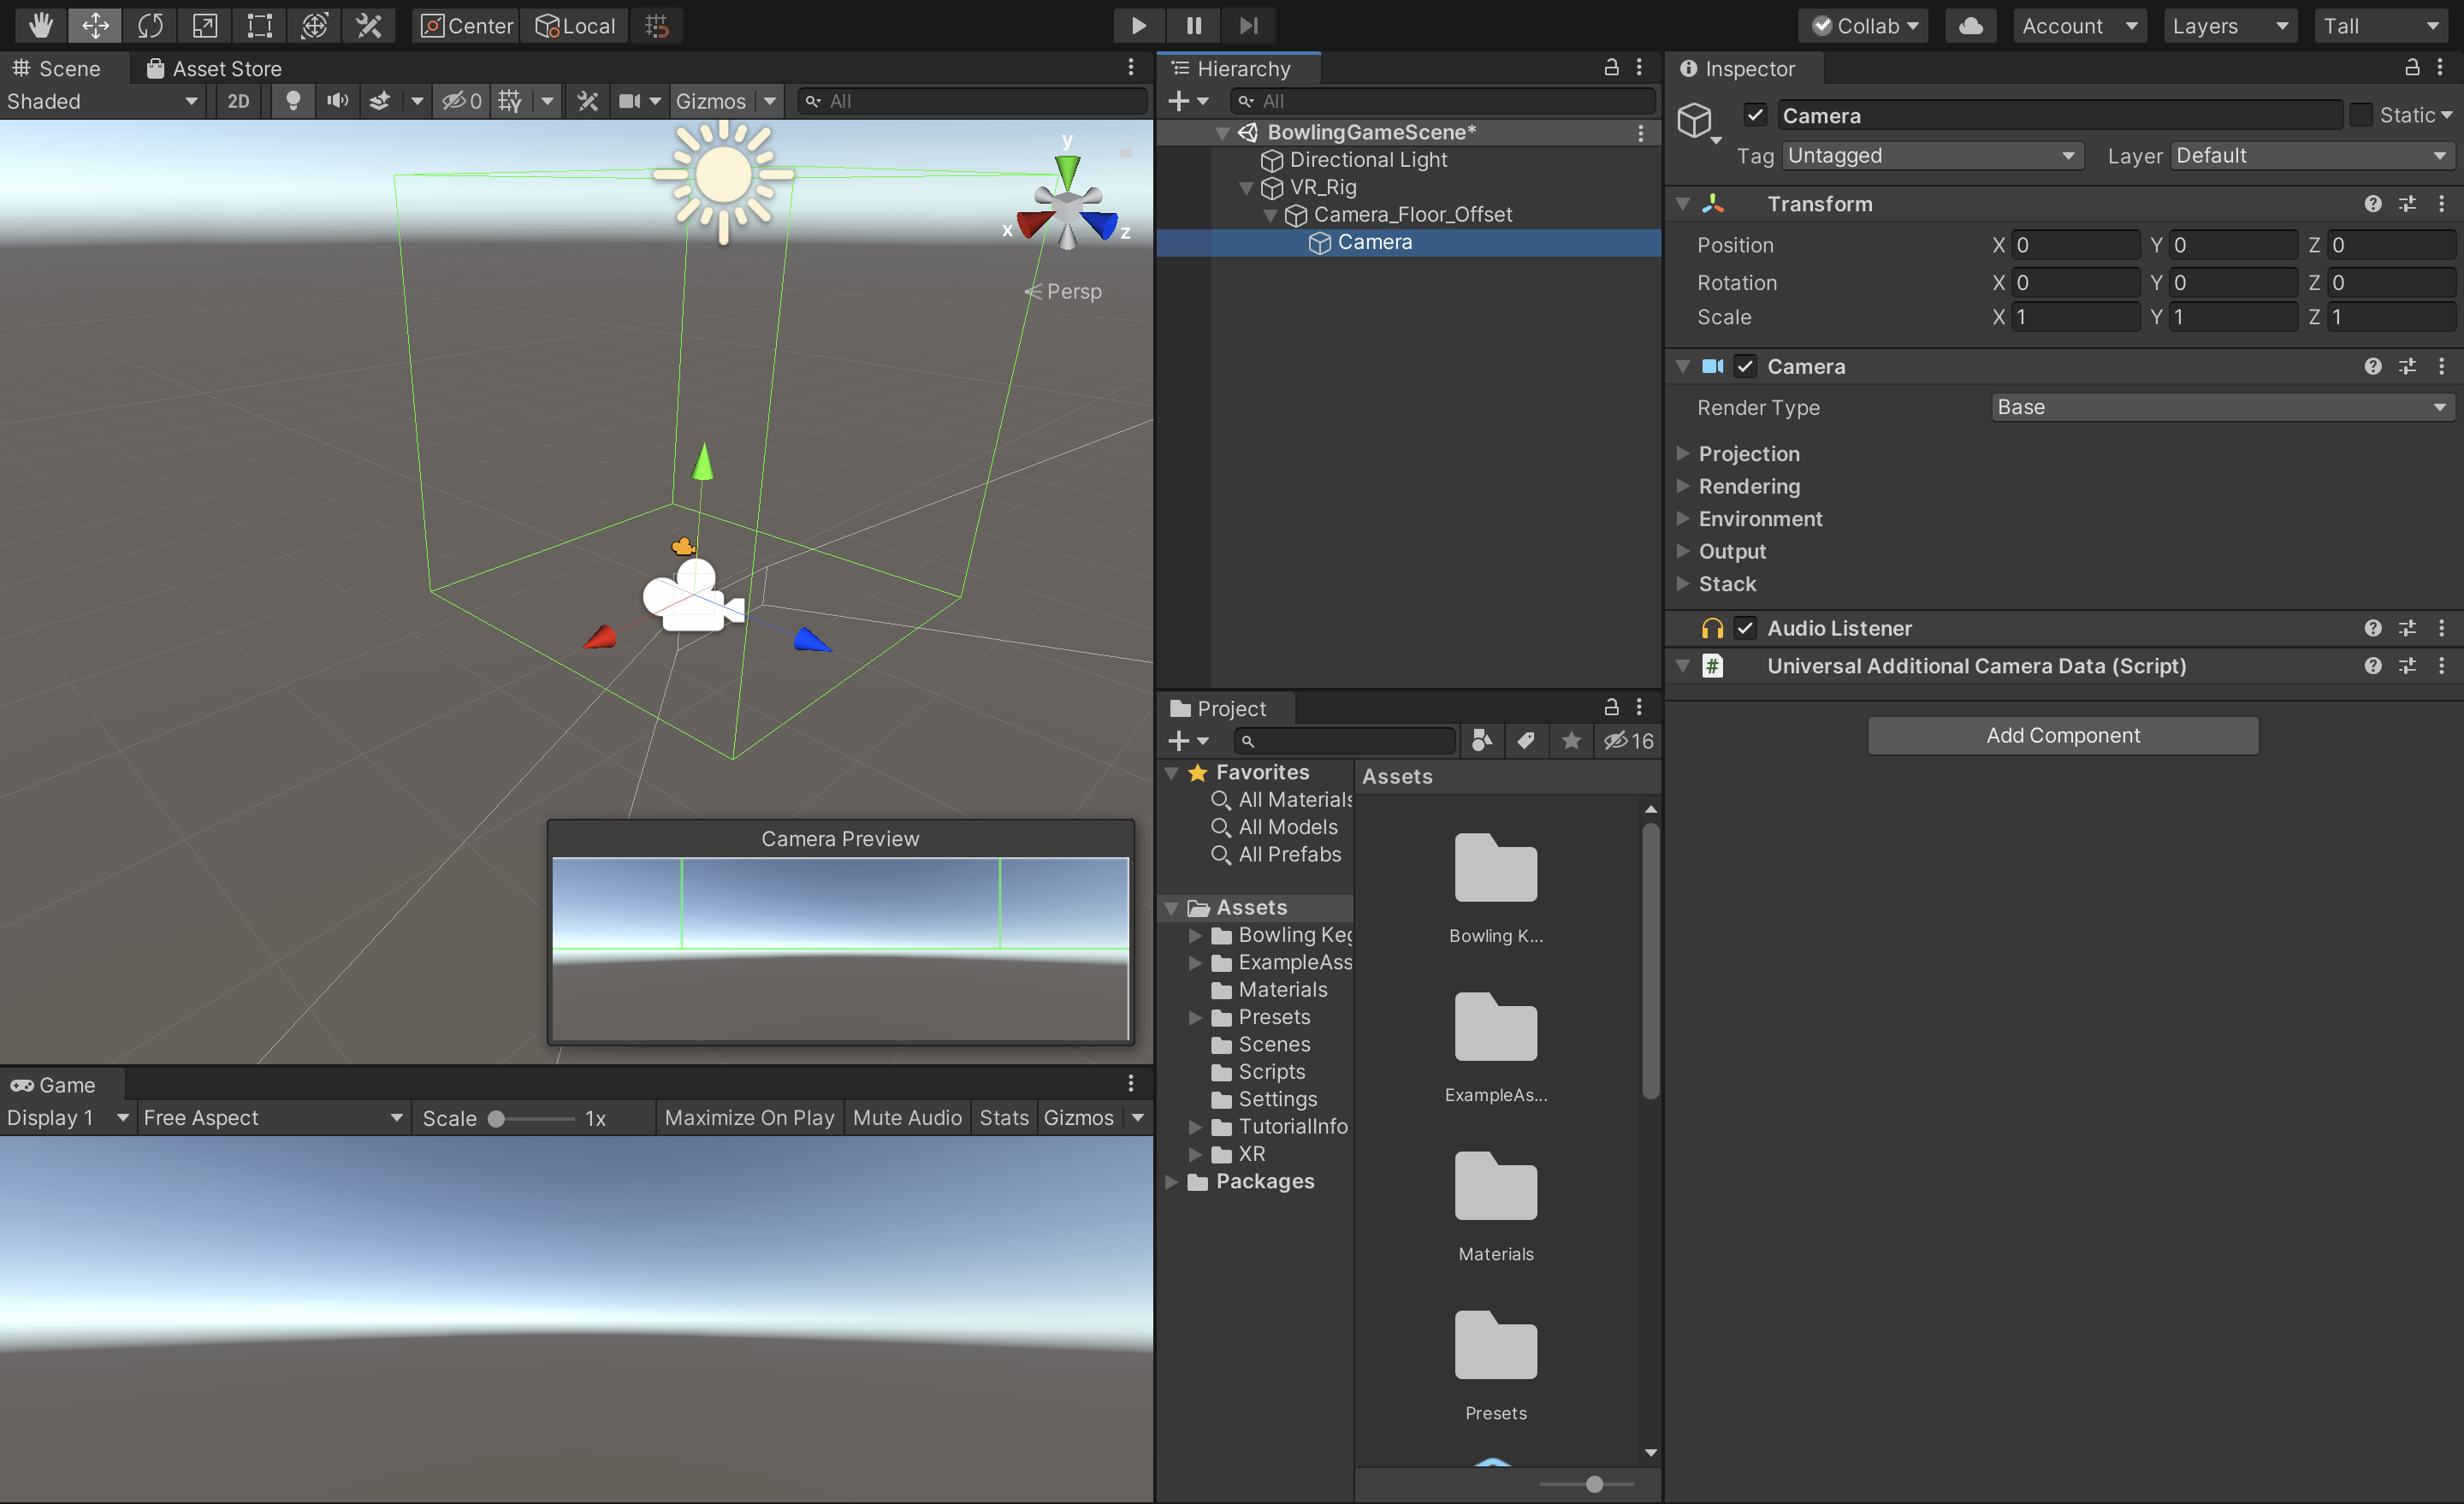Screen dimensions: 2464x1504
Task: Open the Shaded draw mode dropdown
Action: [100, 100]
